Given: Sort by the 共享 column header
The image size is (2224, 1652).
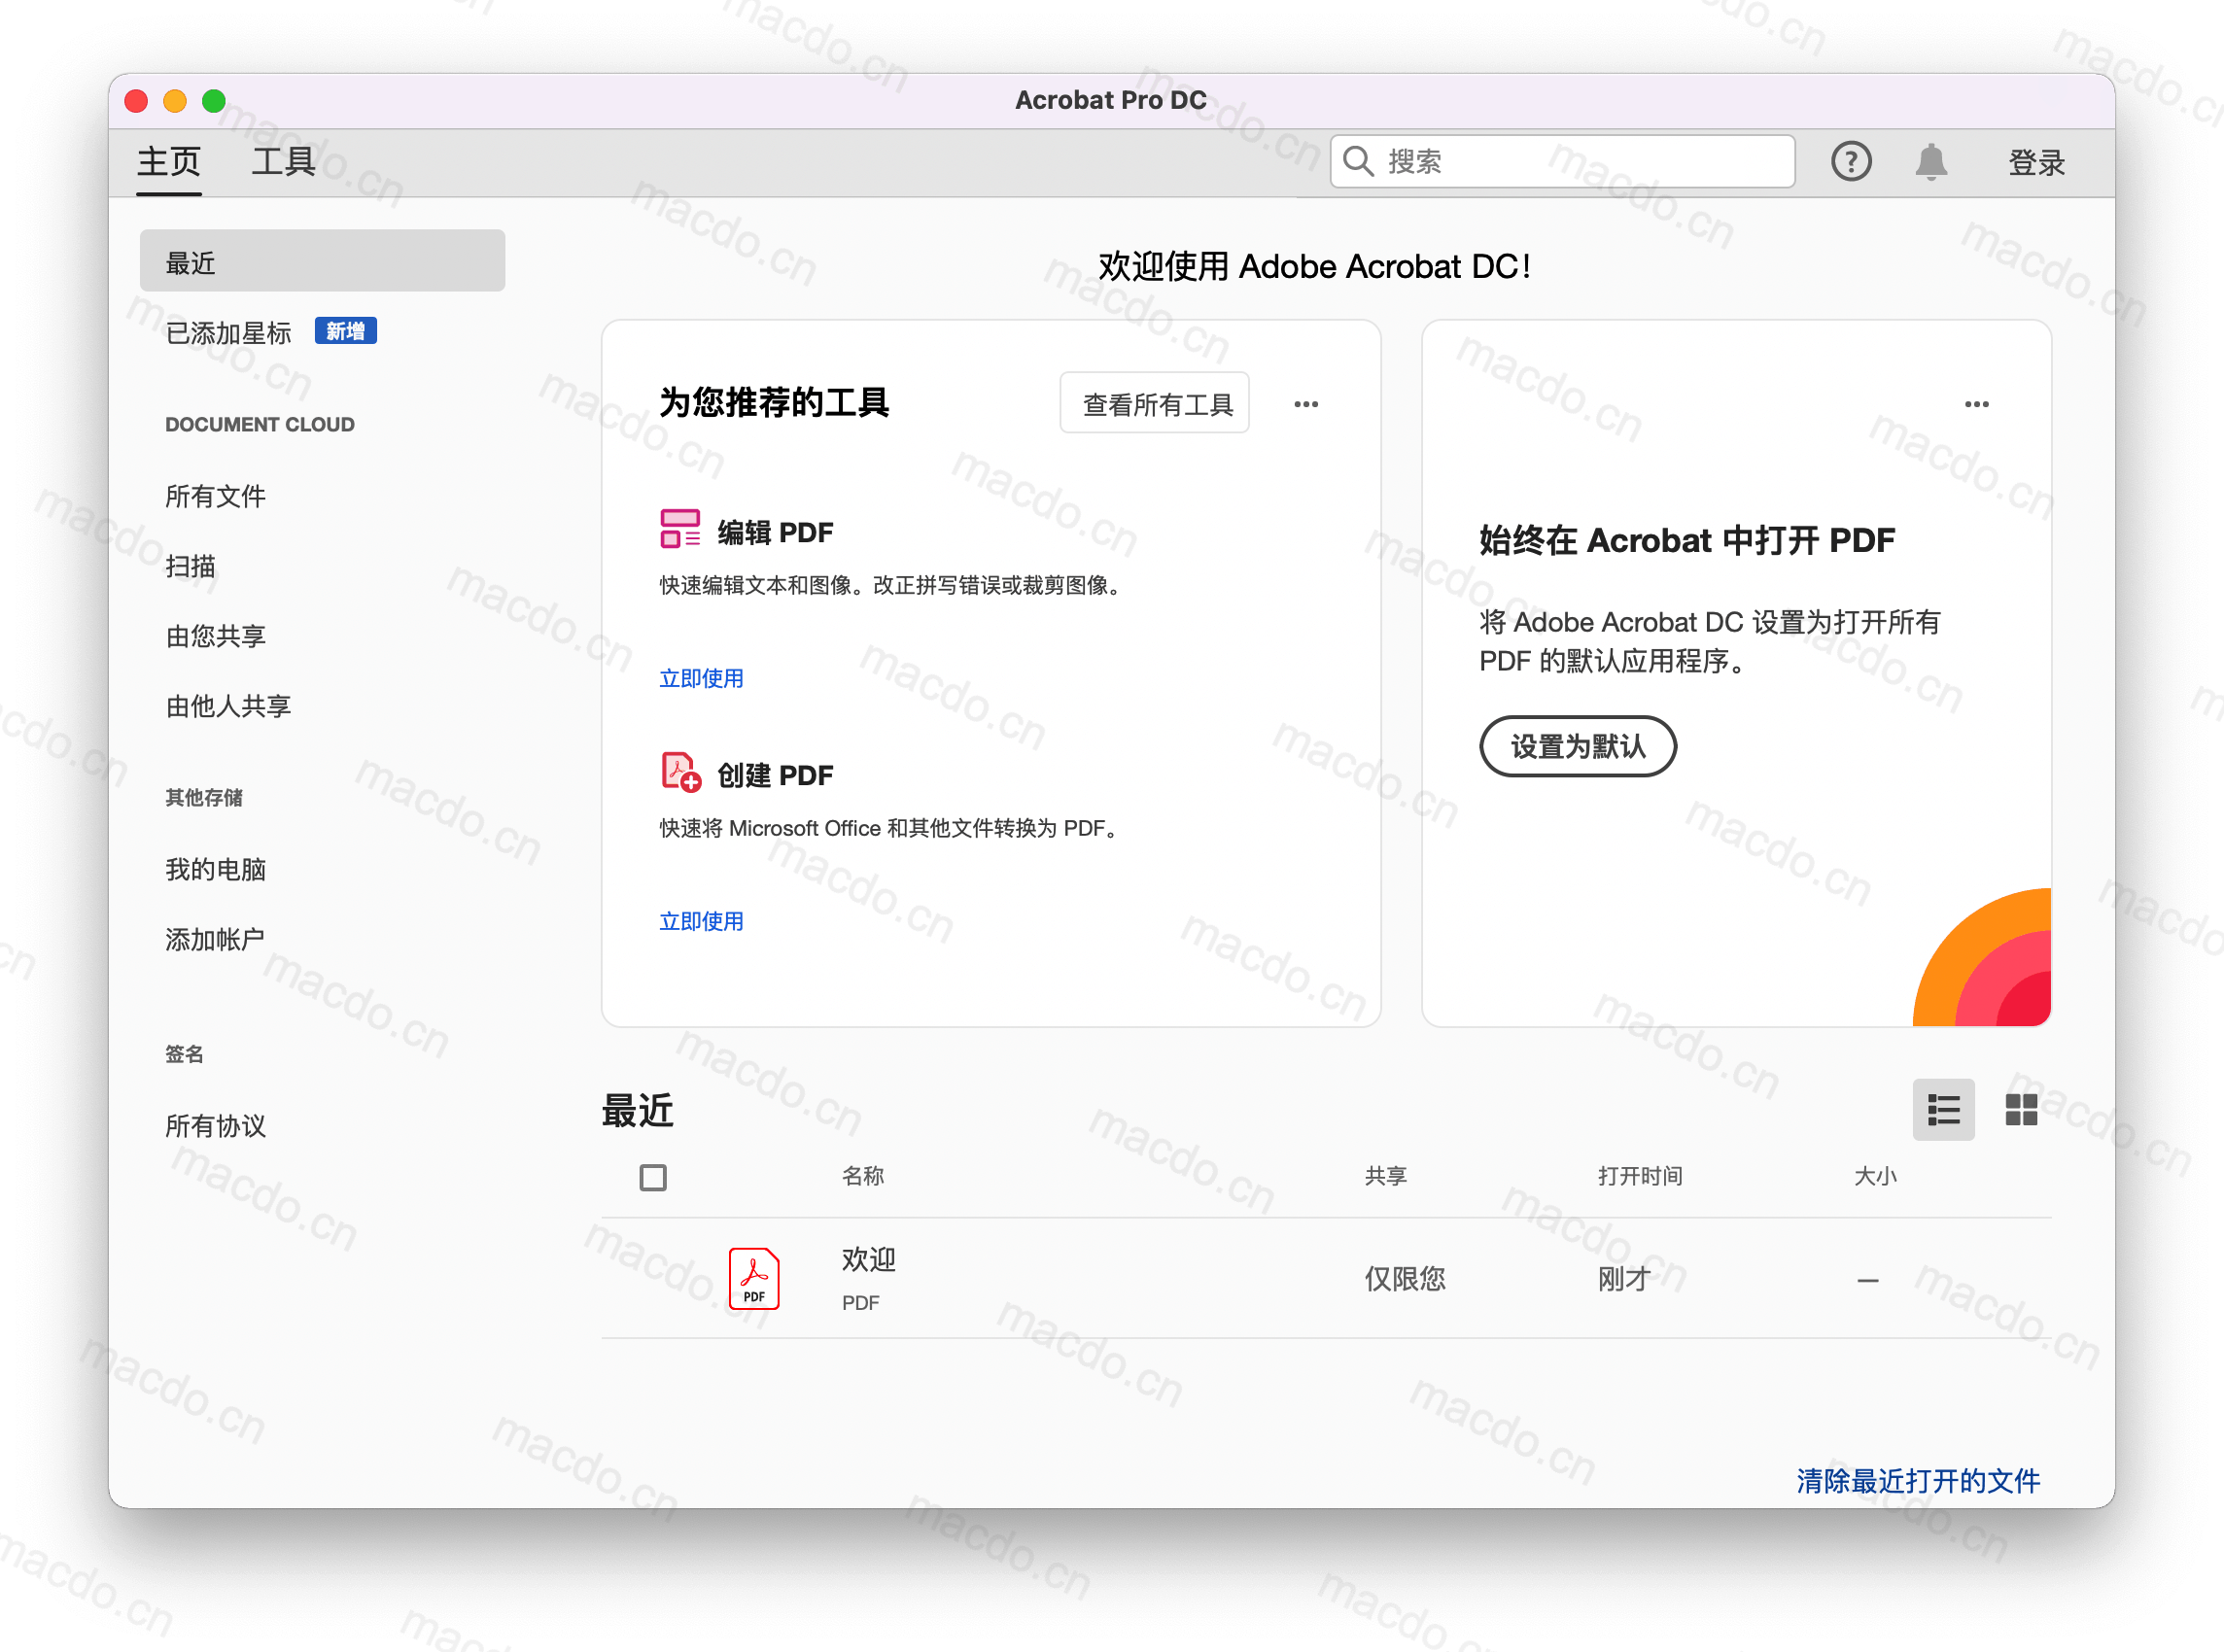Looking at the screenshot, I should [1386, 1176].
